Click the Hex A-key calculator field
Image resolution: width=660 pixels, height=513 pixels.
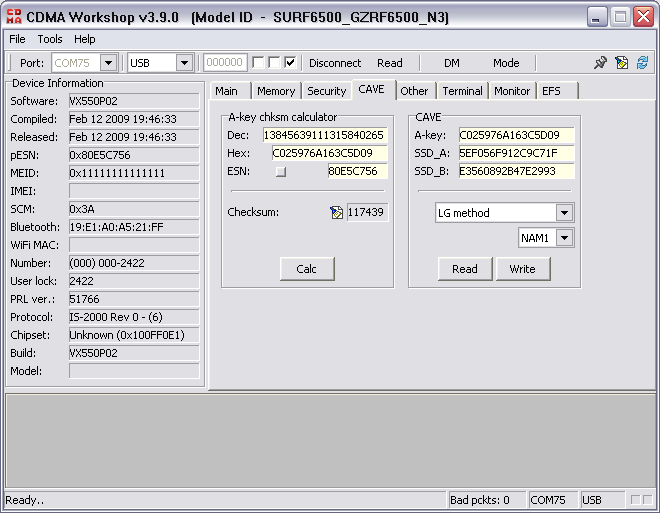coord(330,153)
